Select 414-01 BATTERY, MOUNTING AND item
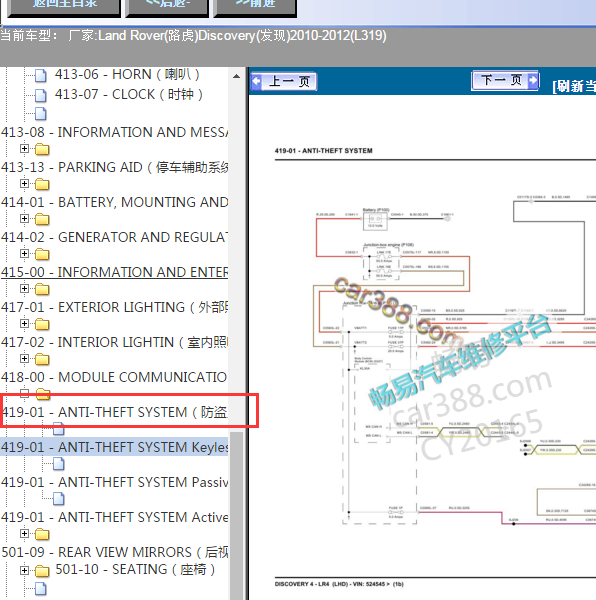The height and width of the screenshot is (600, 596). click(114, 202)
